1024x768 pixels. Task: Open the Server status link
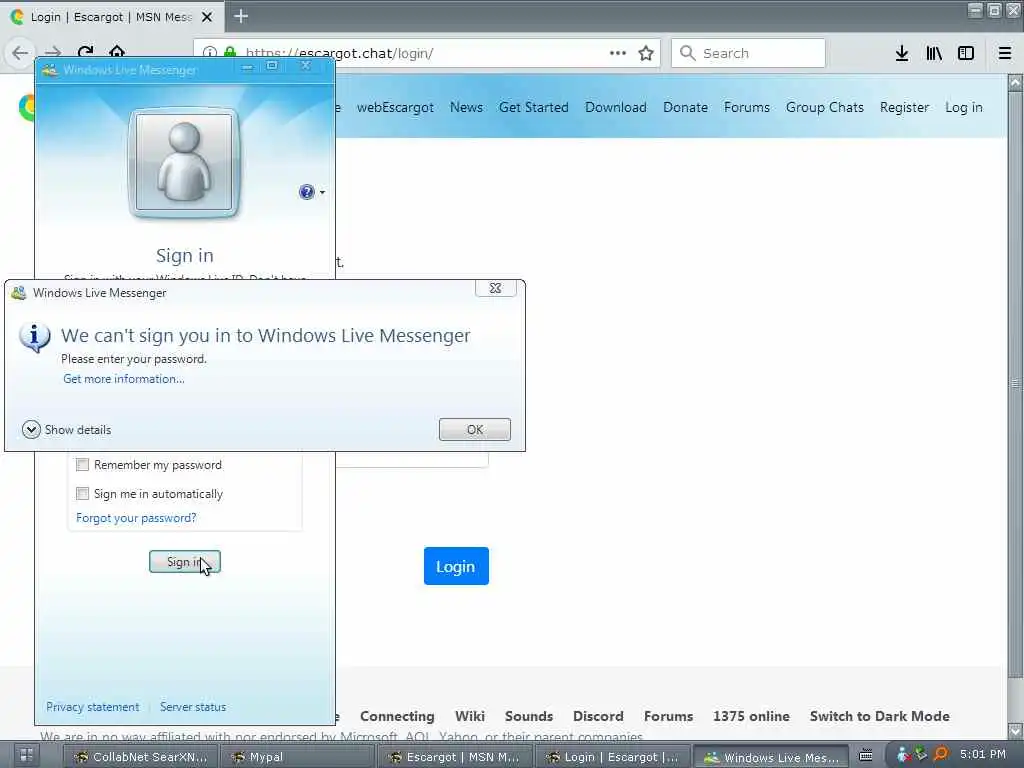click(193, 707)
